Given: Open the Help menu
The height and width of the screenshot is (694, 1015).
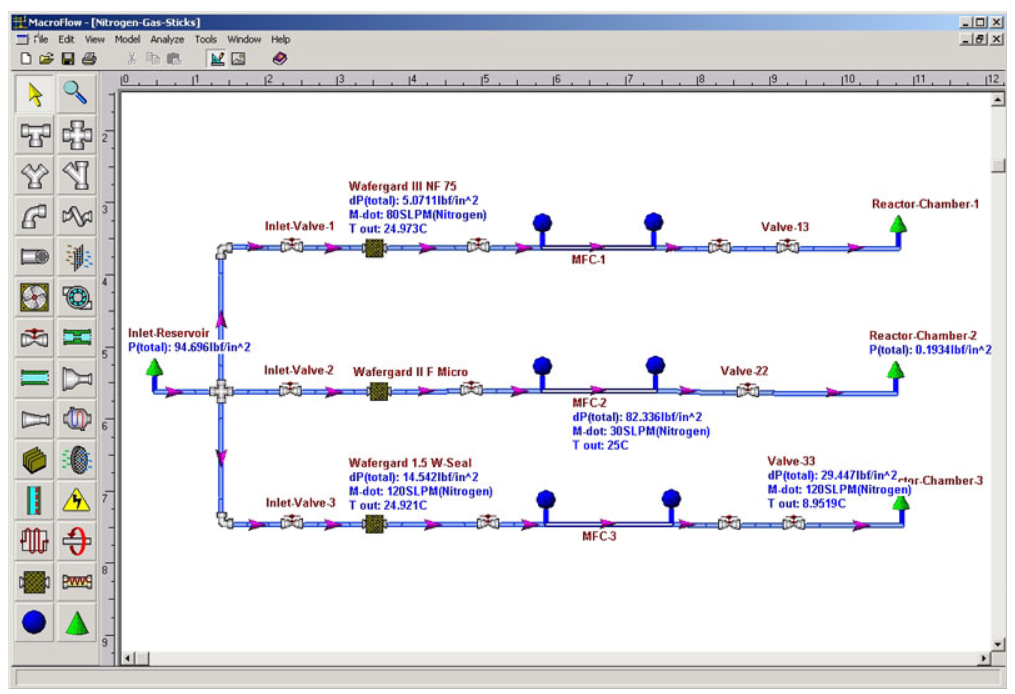Looking at the screenshot, I should (x=280, y=39).
